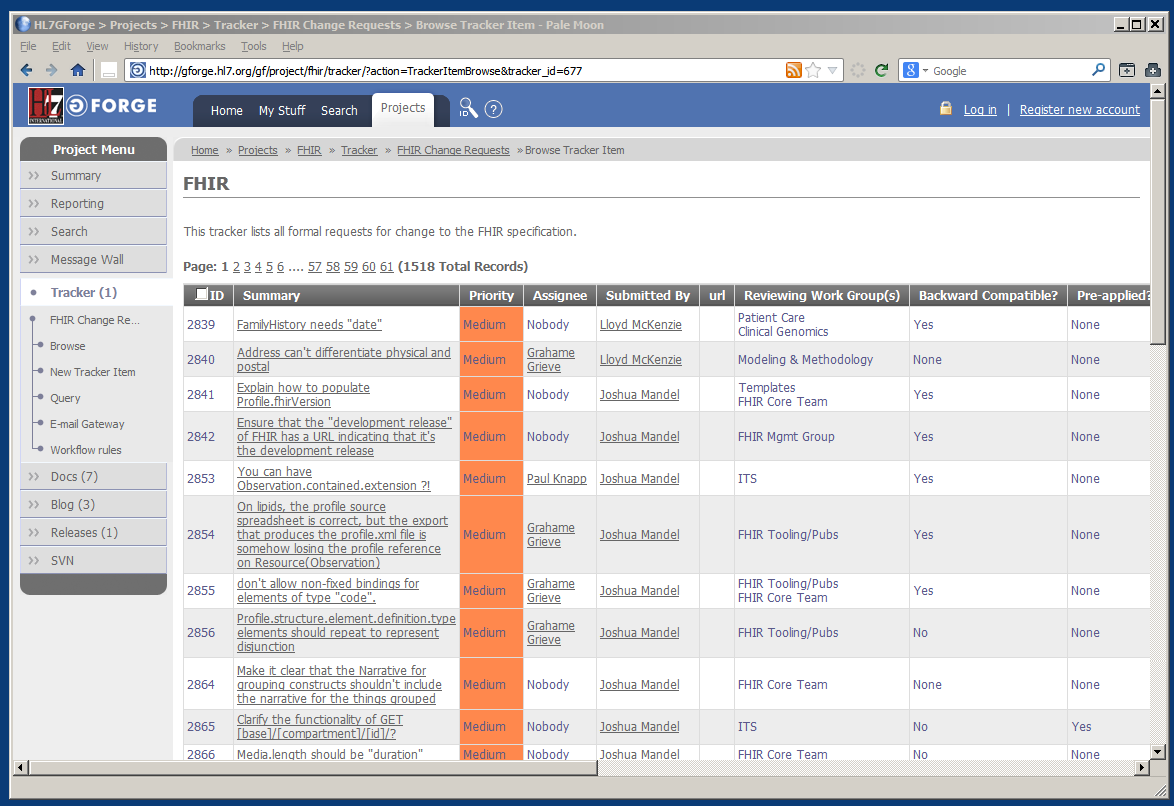The height and width of the screenshot is (806, 1174).
Task: Open the browser Help menu
Action: [x=293, y=46]
